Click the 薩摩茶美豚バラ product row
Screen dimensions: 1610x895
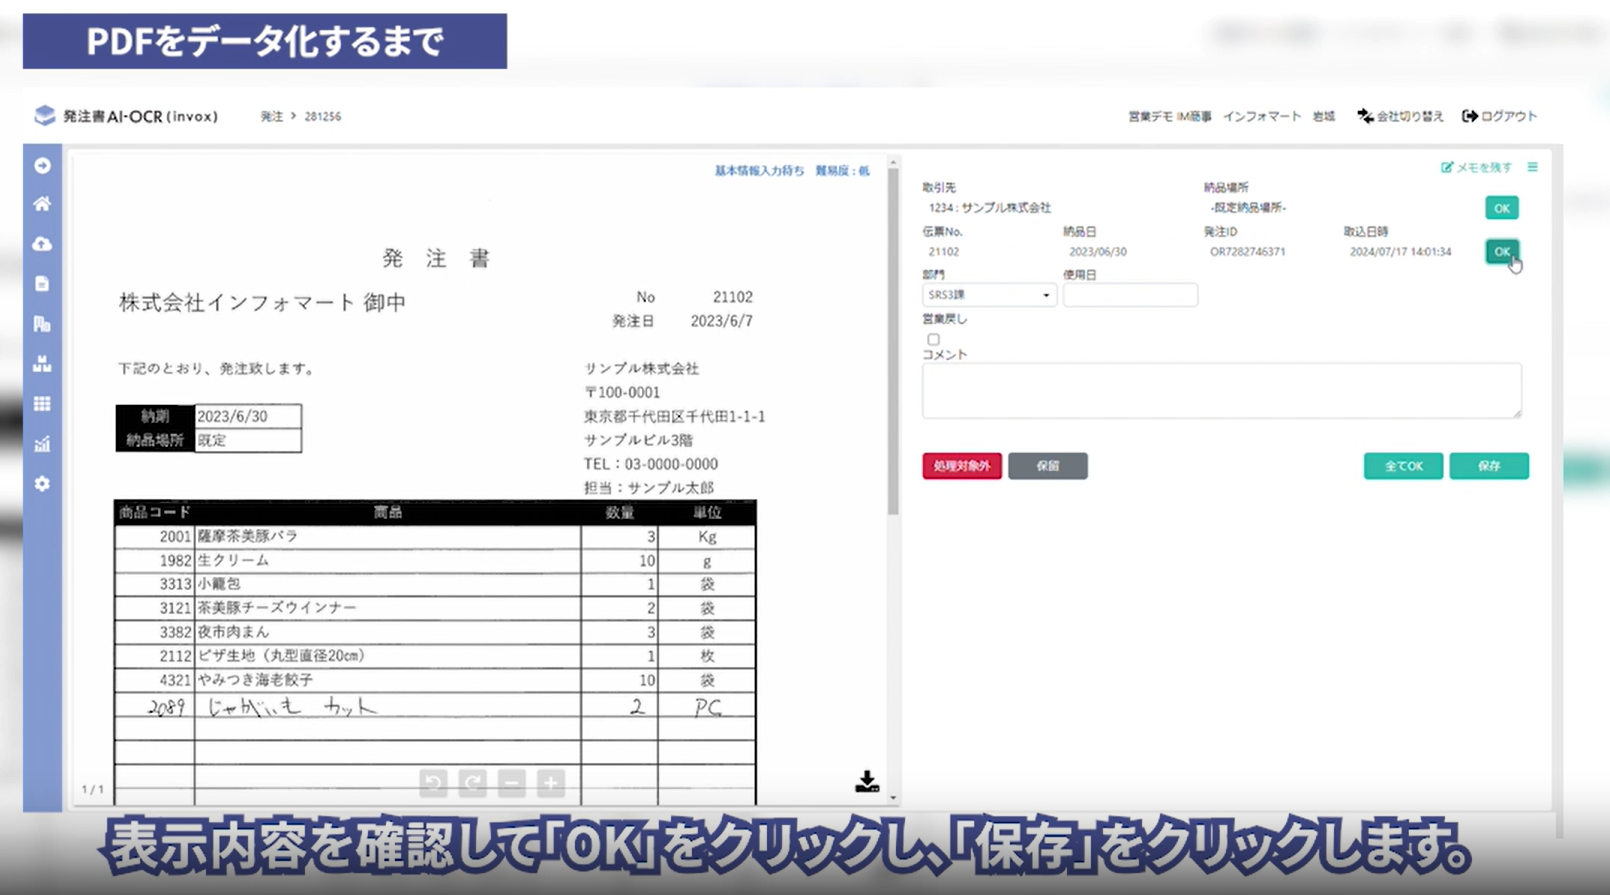435,536
